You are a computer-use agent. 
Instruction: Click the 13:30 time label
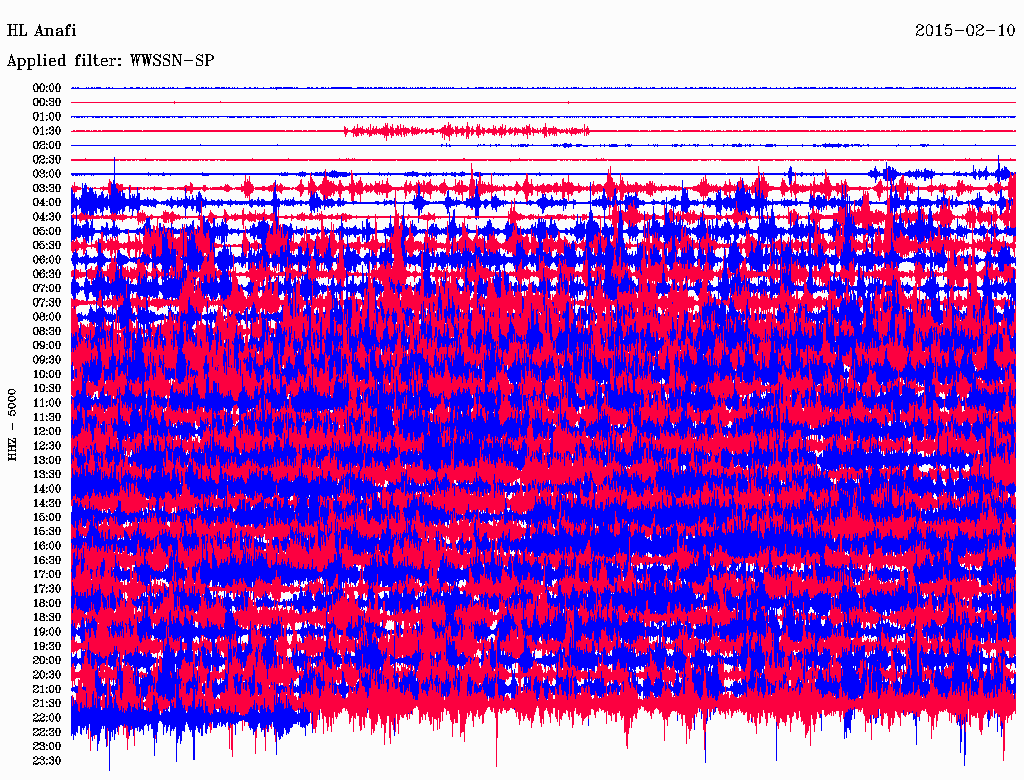coord(46,474)
